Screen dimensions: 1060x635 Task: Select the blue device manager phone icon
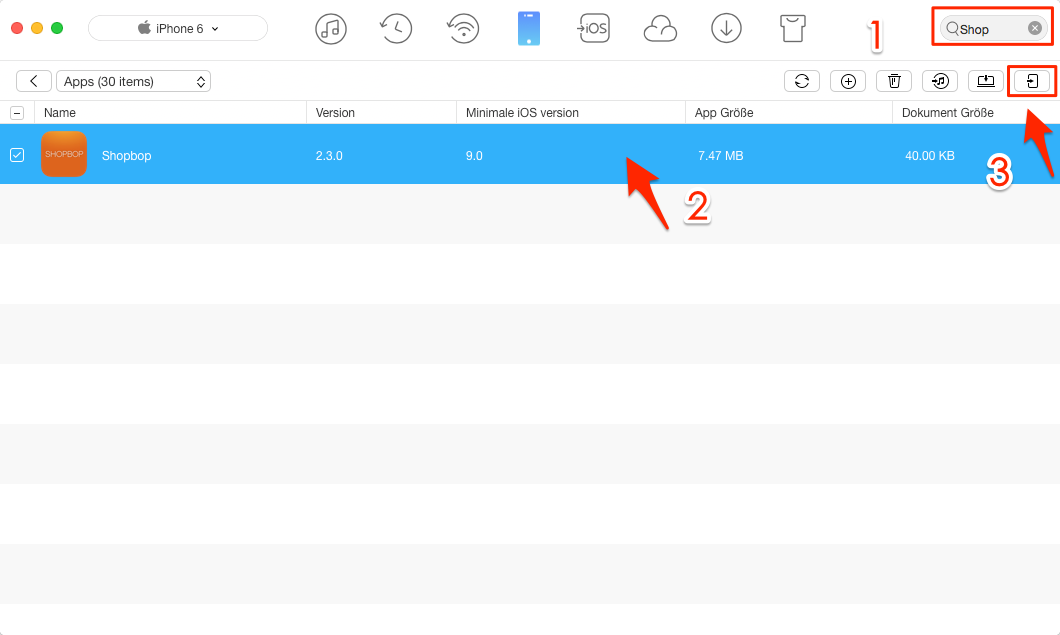coord(529,28)
